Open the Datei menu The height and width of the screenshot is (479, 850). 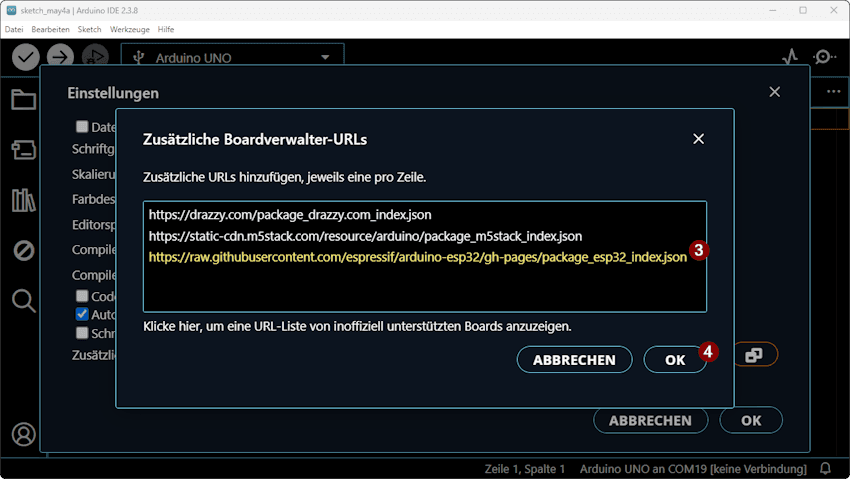[x=14, y=29]
